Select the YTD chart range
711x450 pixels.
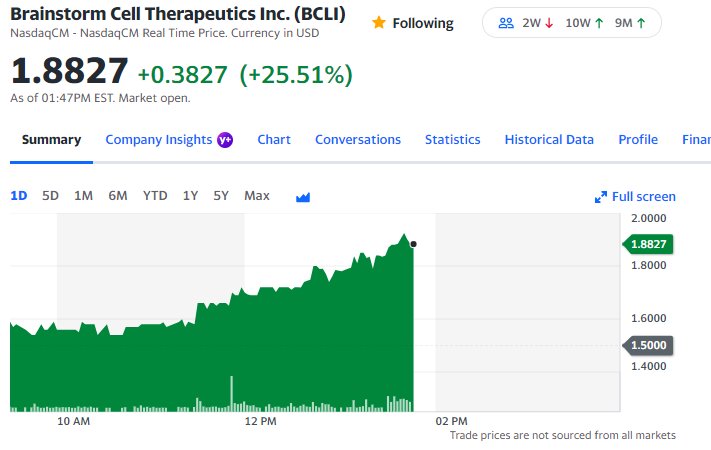click(x=155, y=196)
